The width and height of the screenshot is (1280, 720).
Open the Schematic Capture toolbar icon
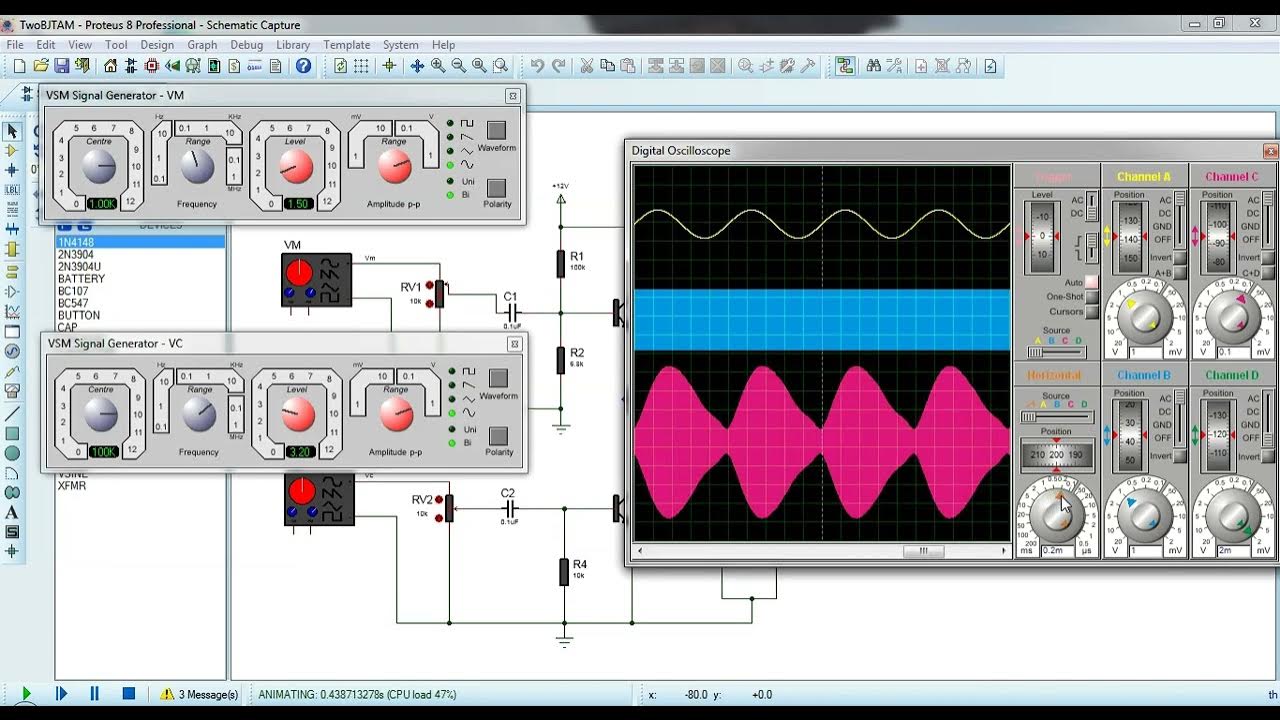click(131, 66)
